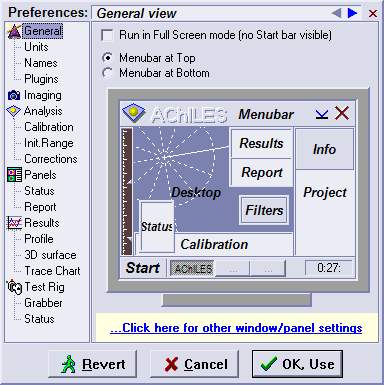
Task: Click the Revert button
Action: [92, 364]
